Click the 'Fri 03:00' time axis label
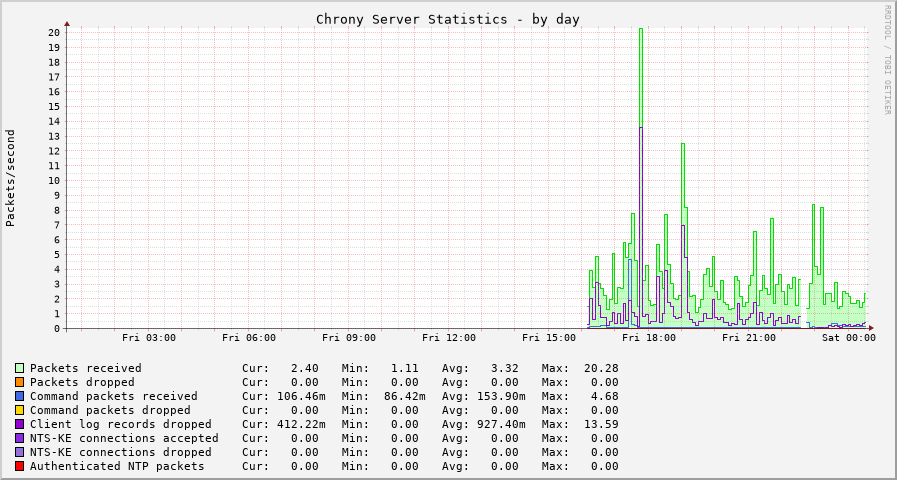897x480 pixels. (149, 338)
